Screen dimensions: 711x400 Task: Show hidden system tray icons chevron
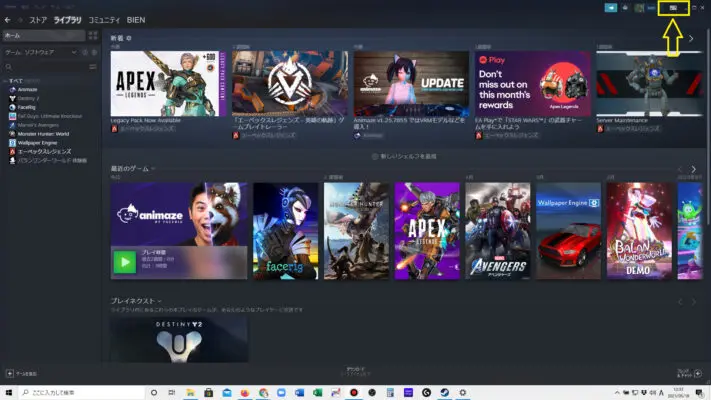(617, 393)
